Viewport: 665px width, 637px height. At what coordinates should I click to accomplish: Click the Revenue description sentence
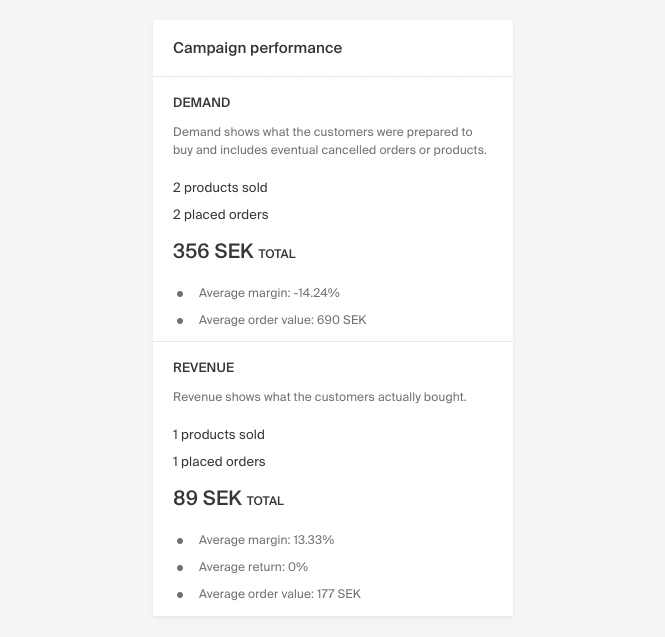(319, 397)
